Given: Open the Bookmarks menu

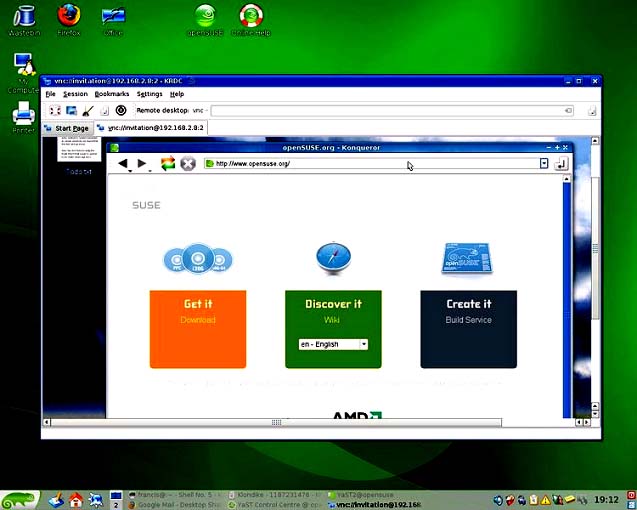Looking at the screenshot, I should pyautogui.click(x=111, y=94).
